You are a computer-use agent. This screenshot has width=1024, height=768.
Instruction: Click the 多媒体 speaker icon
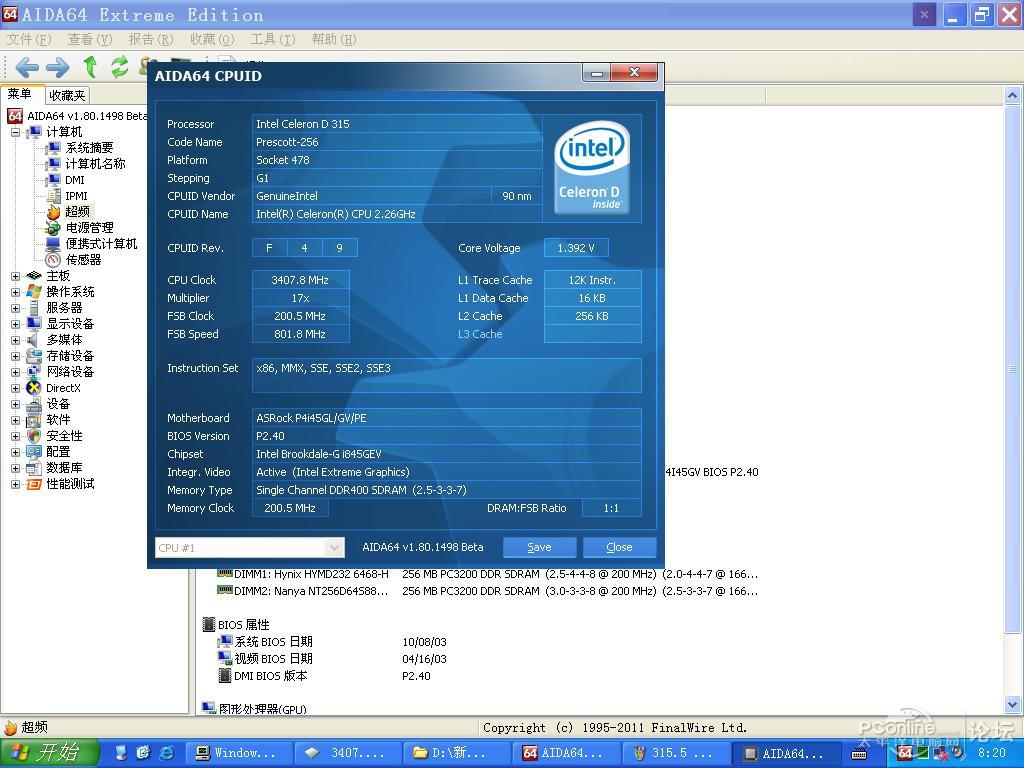click(x=34, y=340)
